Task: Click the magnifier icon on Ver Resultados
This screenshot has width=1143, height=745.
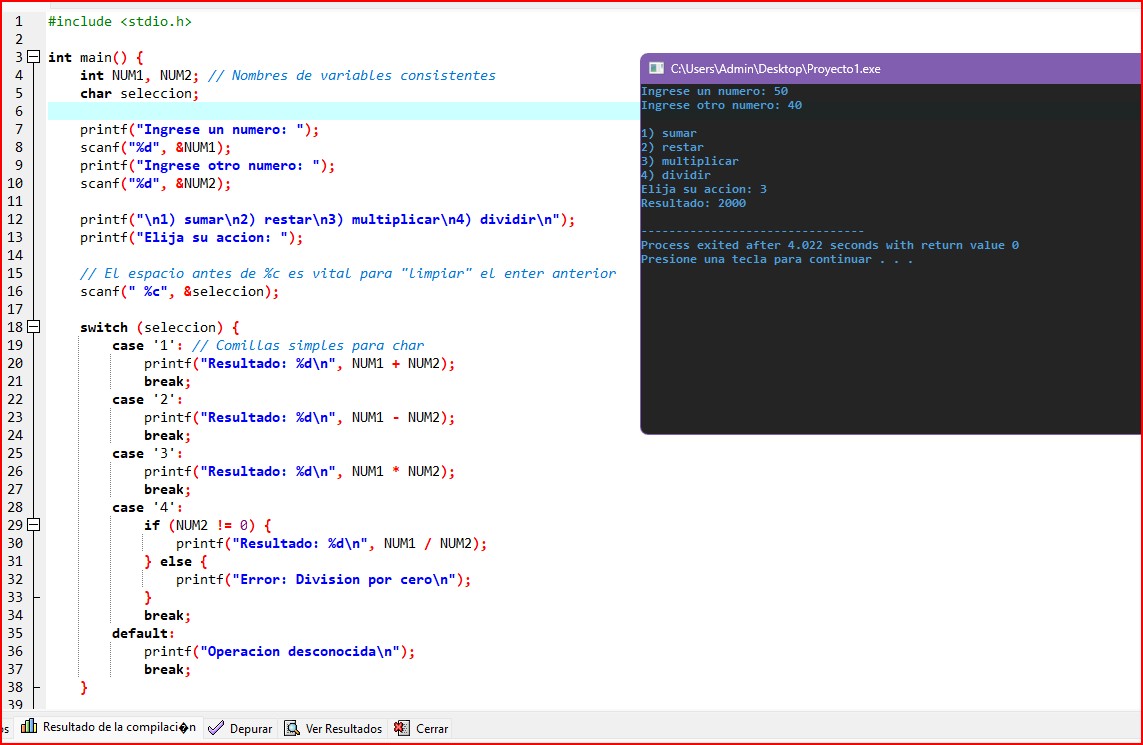Action: [x=292, y=729]
